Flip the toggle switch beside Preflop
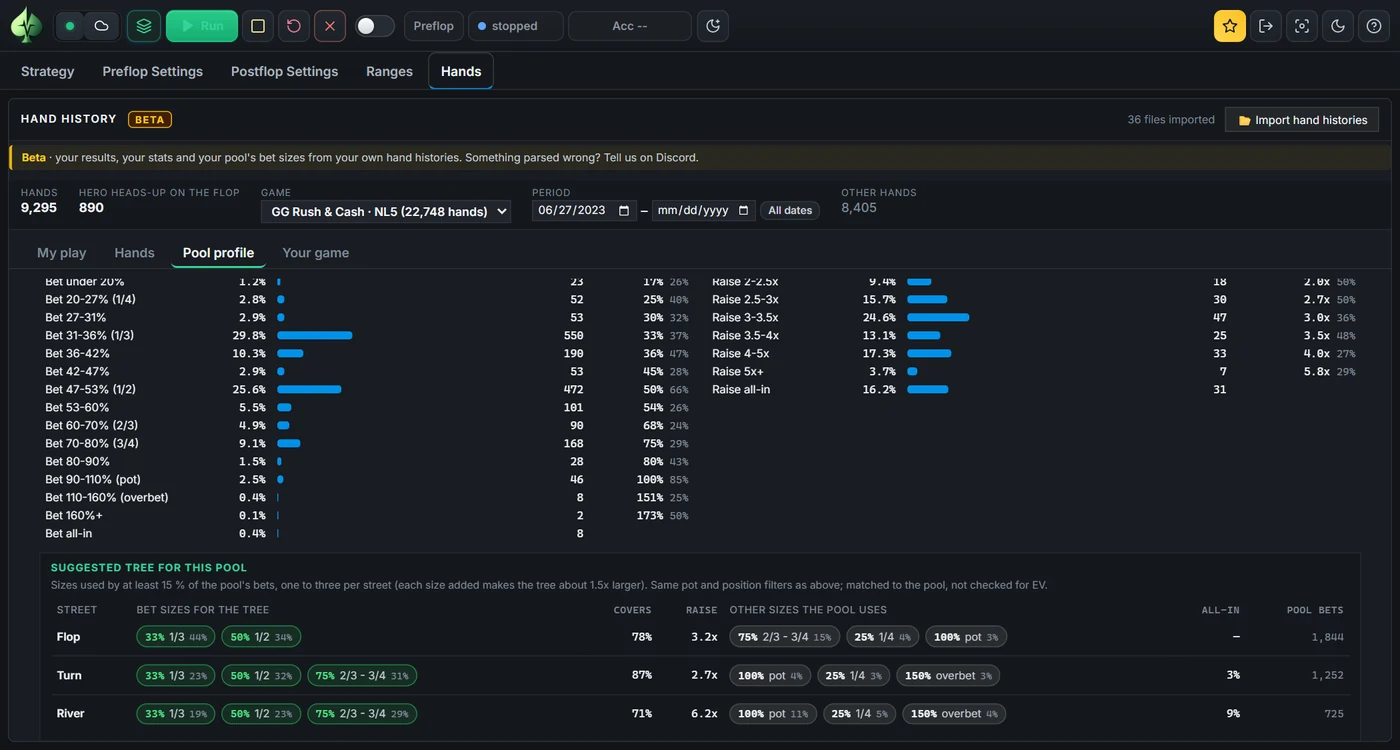Screen dimensions: 1400x750 (374, 26)
